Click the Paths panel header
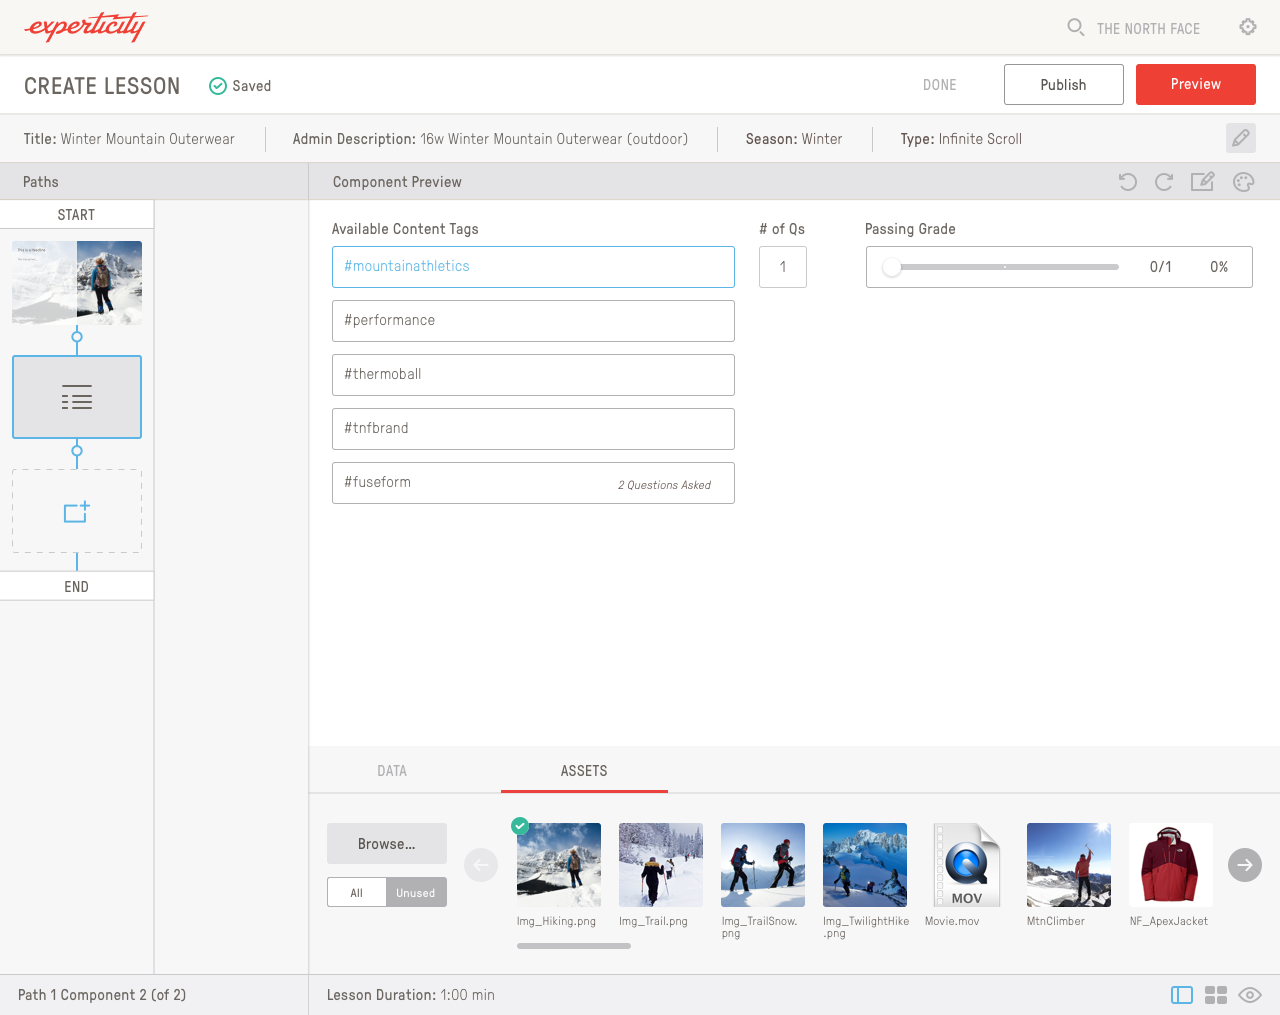 [x=154, y=182]
